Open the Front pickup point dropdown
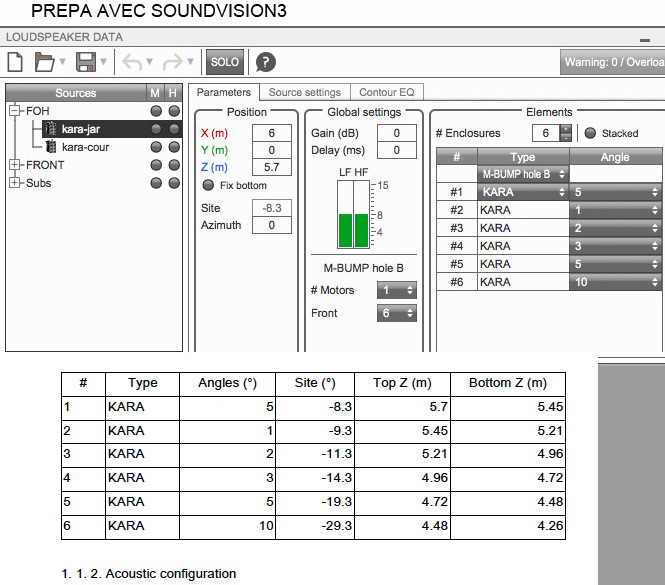 pyautogui.click(x=397, y=313)
